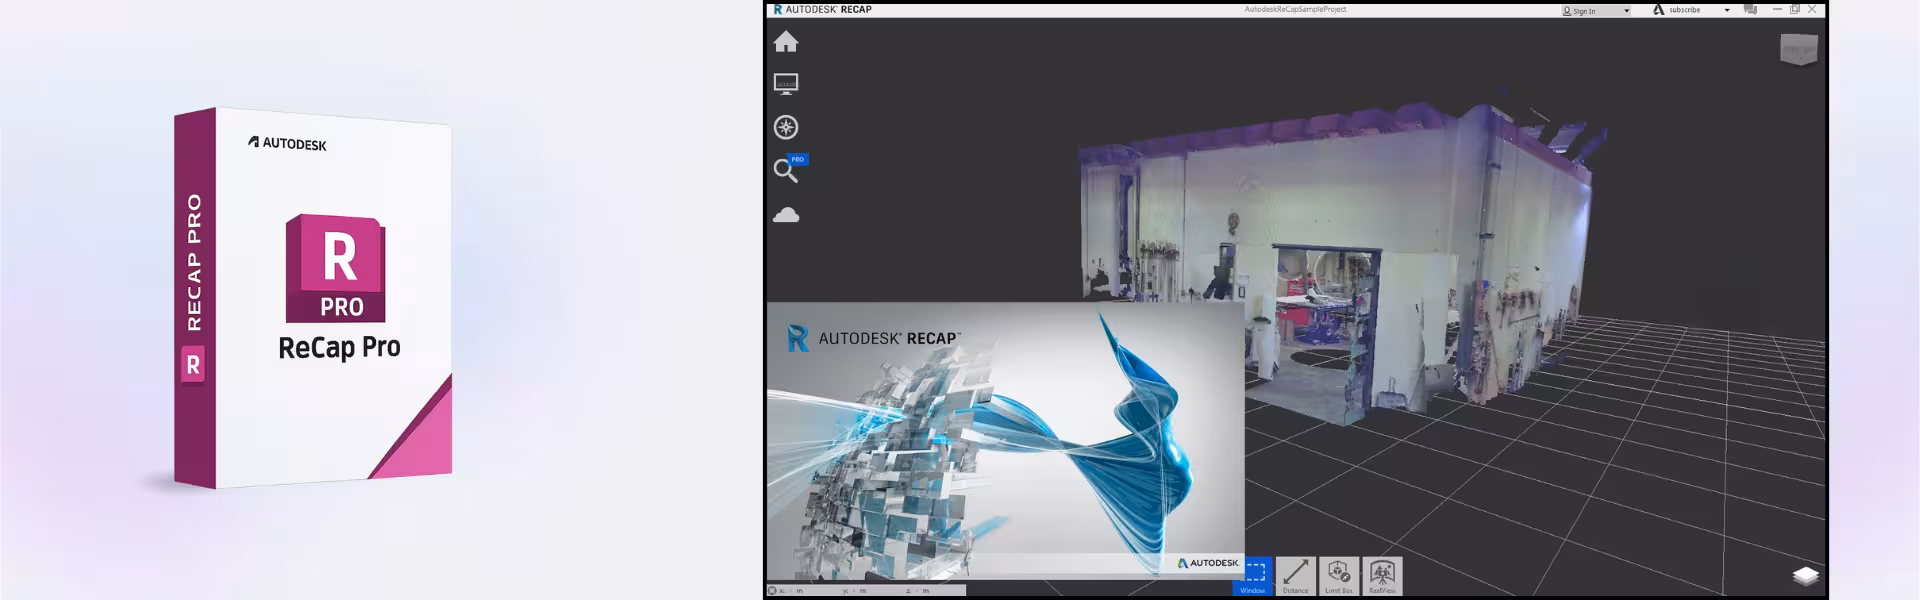The height and width of the screenshot is (600, 1920).
Task: Click the Autodesk ReCap splash screen image
Action: (x=1006, y=441)
